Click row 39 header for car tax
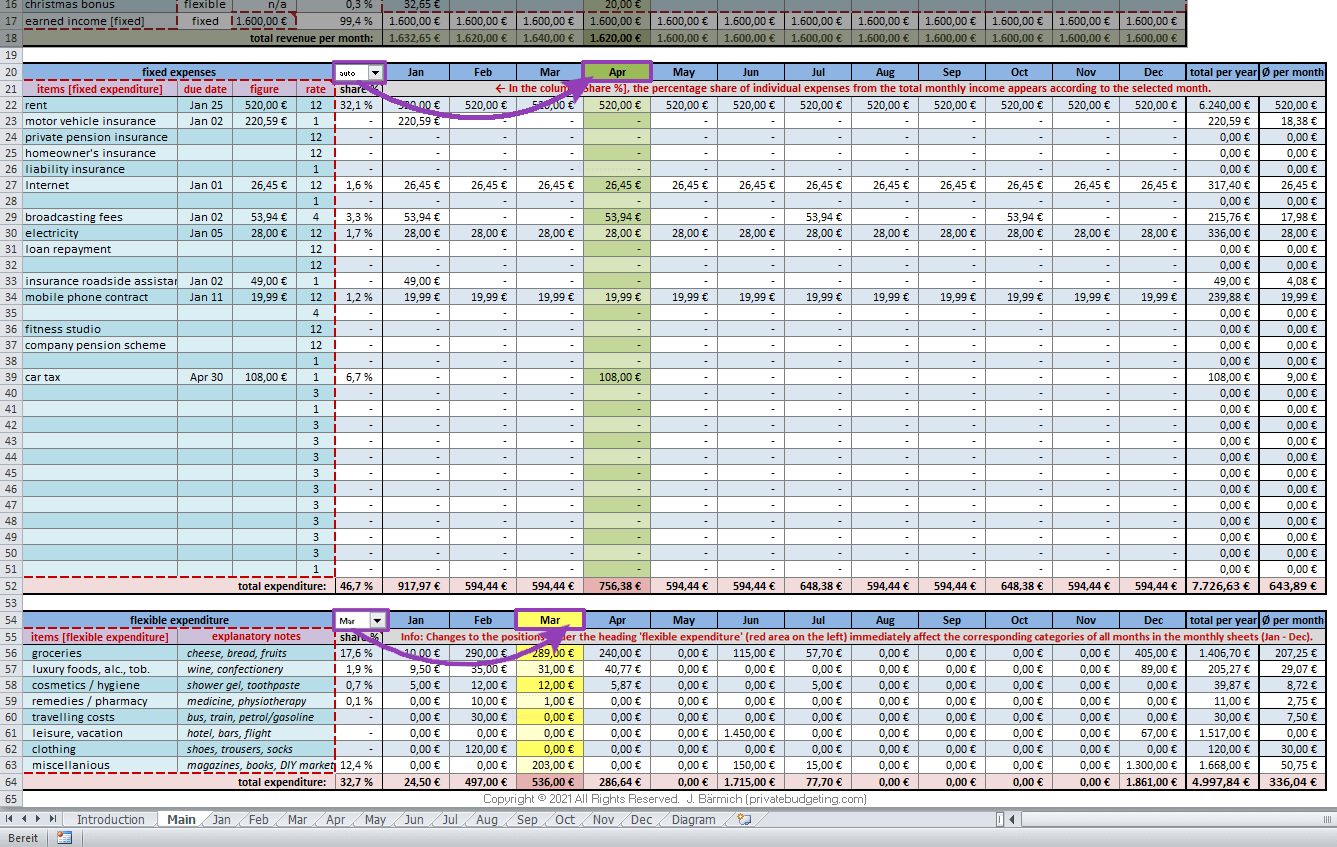Viewport: 1337px width, 847px height. [x=10, y=377]
